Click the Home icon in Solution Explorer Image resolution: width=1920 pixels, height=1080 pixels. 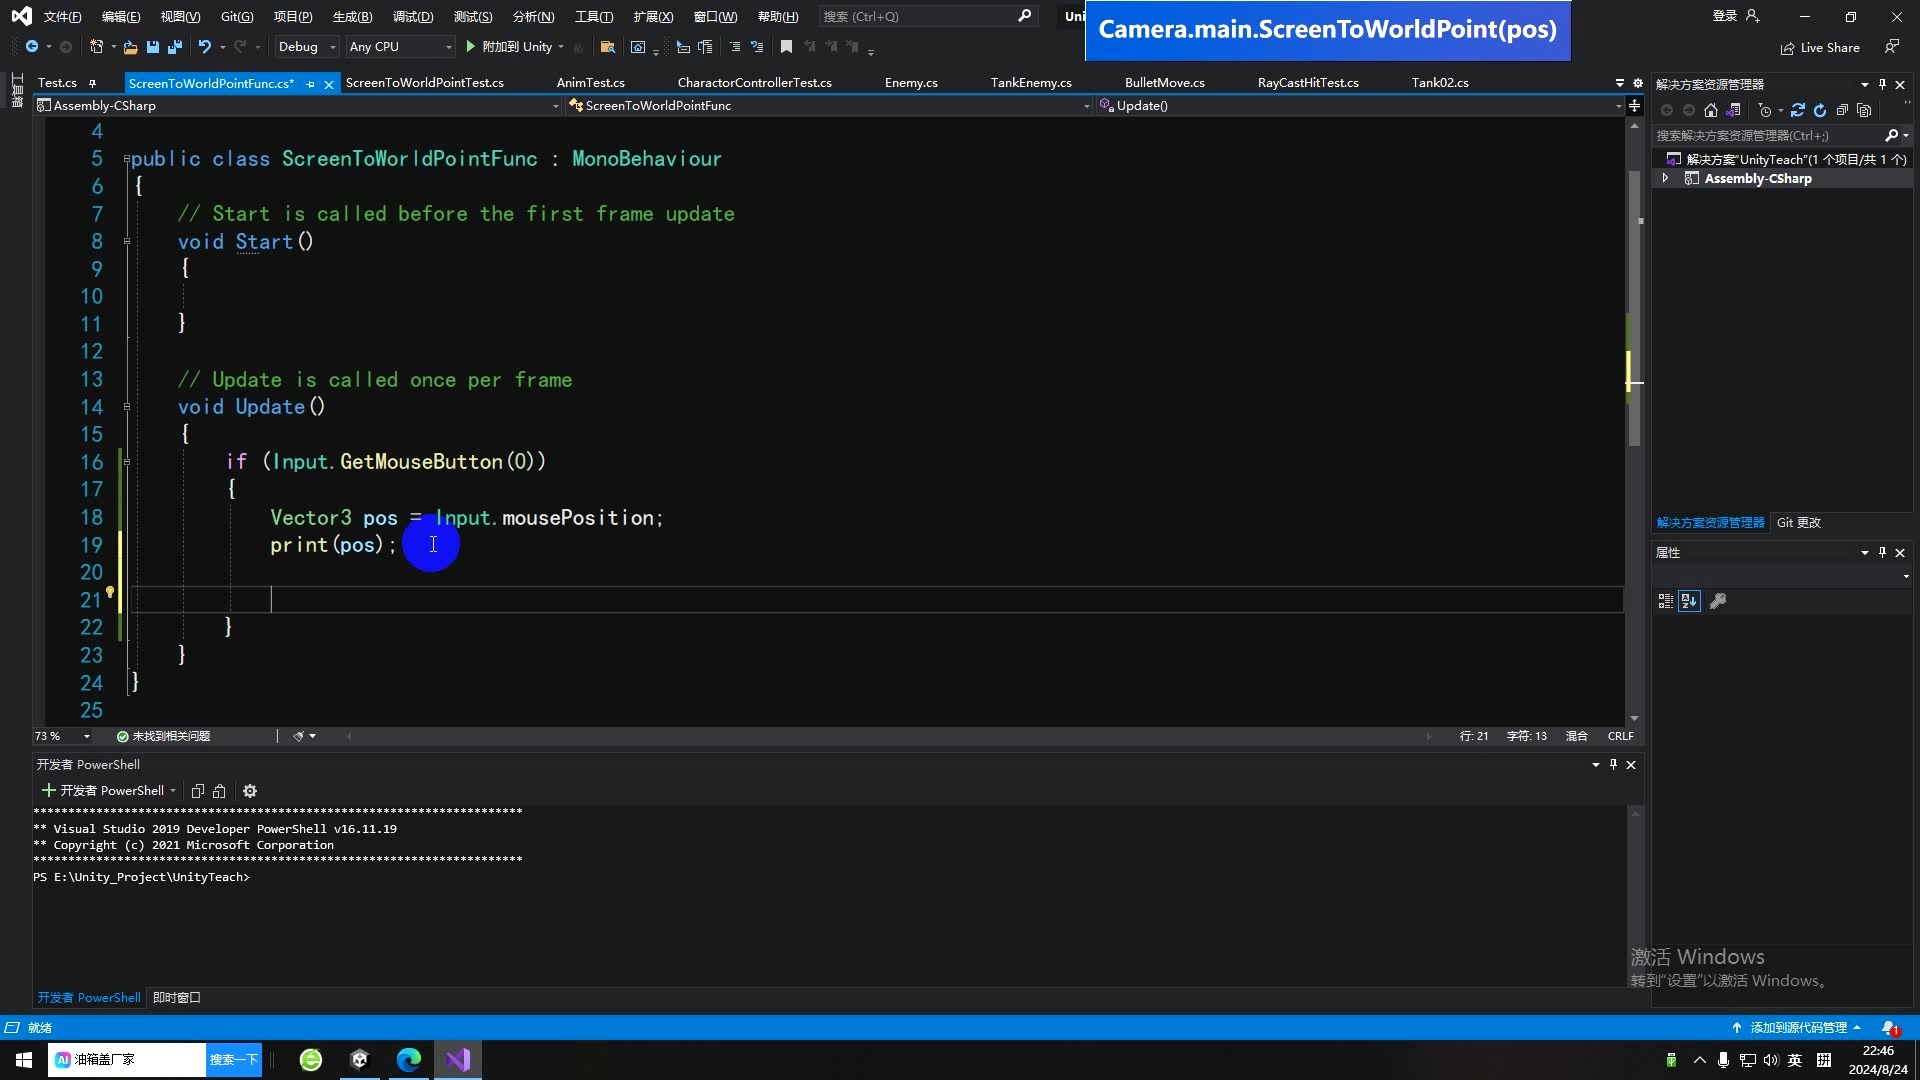1711,110
